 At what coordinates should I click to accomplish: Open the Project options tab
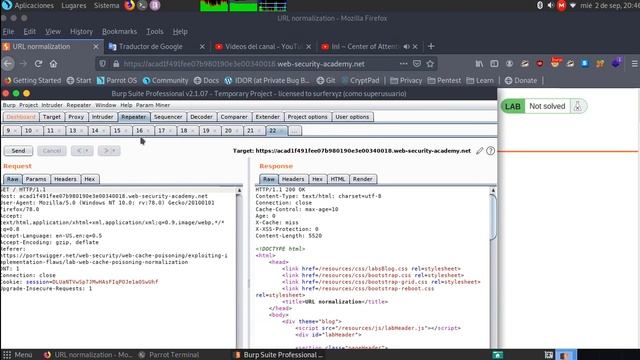[307, 117]
